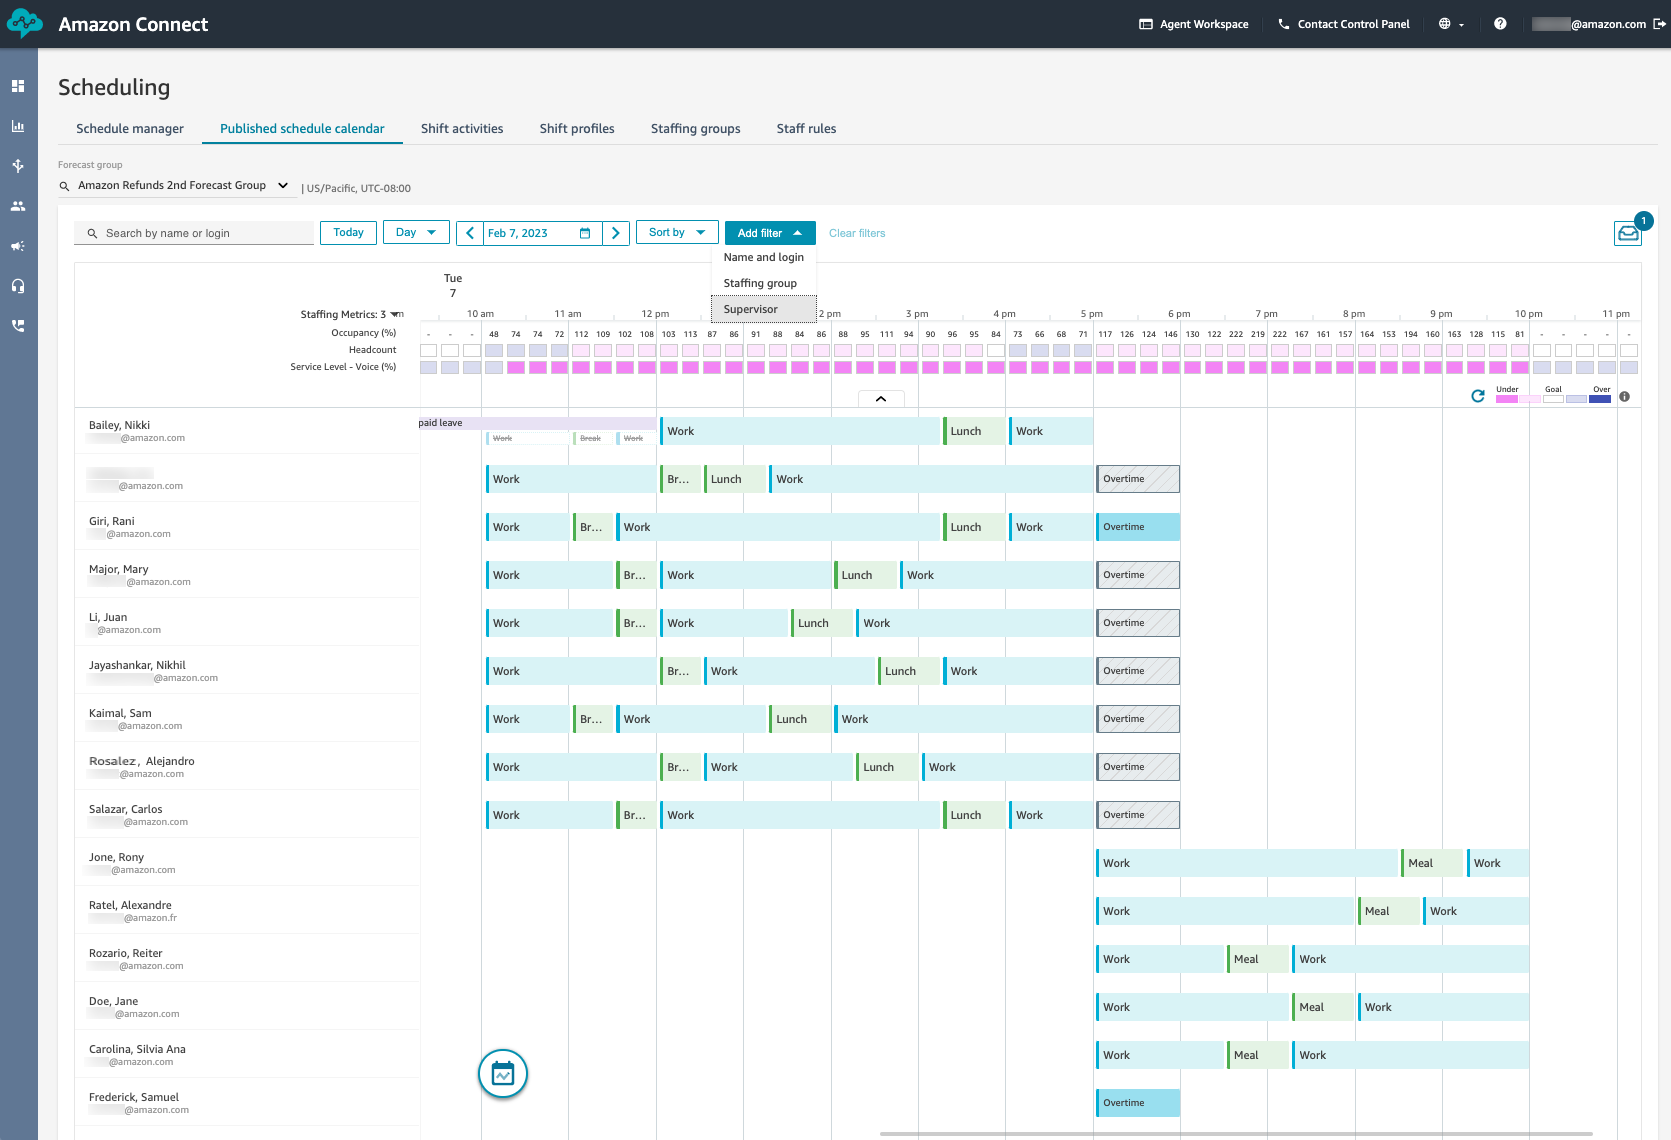Switch to the Shift profiles tab
The width and height of the screenshot is (1671, 1140).
[x=577, y=129]
